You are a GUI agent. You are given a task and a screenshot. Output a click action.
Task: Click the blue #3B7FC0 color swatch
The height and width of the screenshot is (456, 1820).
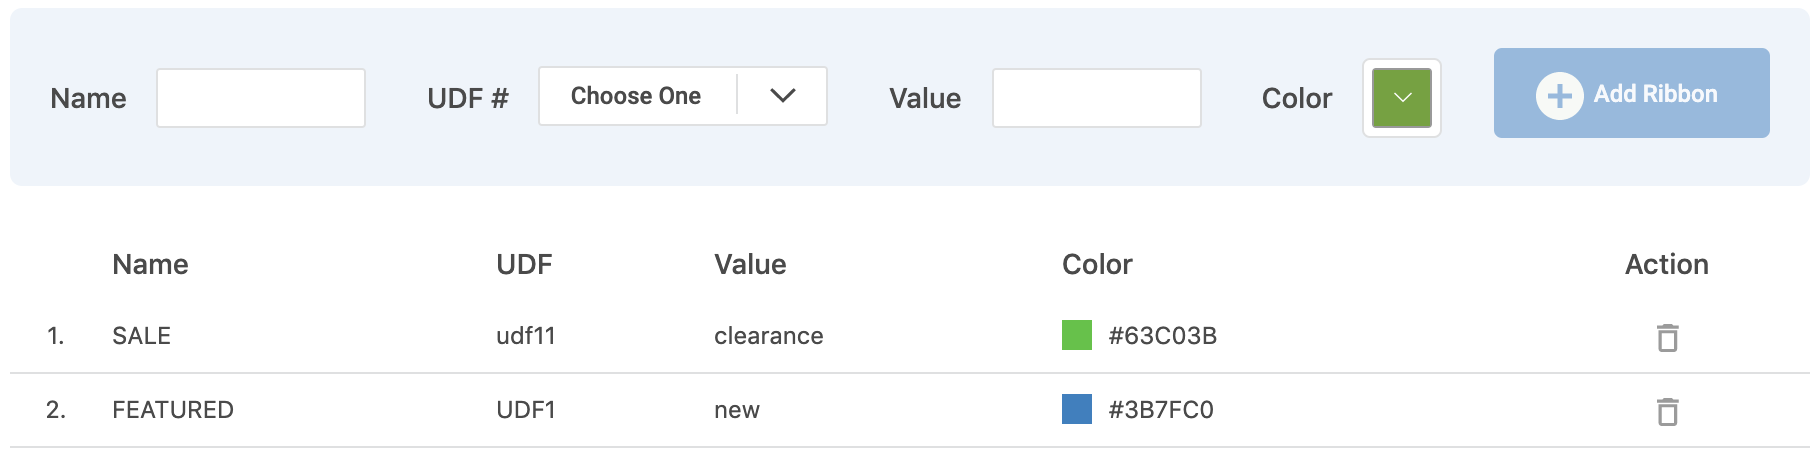(x=1077, y=409)
